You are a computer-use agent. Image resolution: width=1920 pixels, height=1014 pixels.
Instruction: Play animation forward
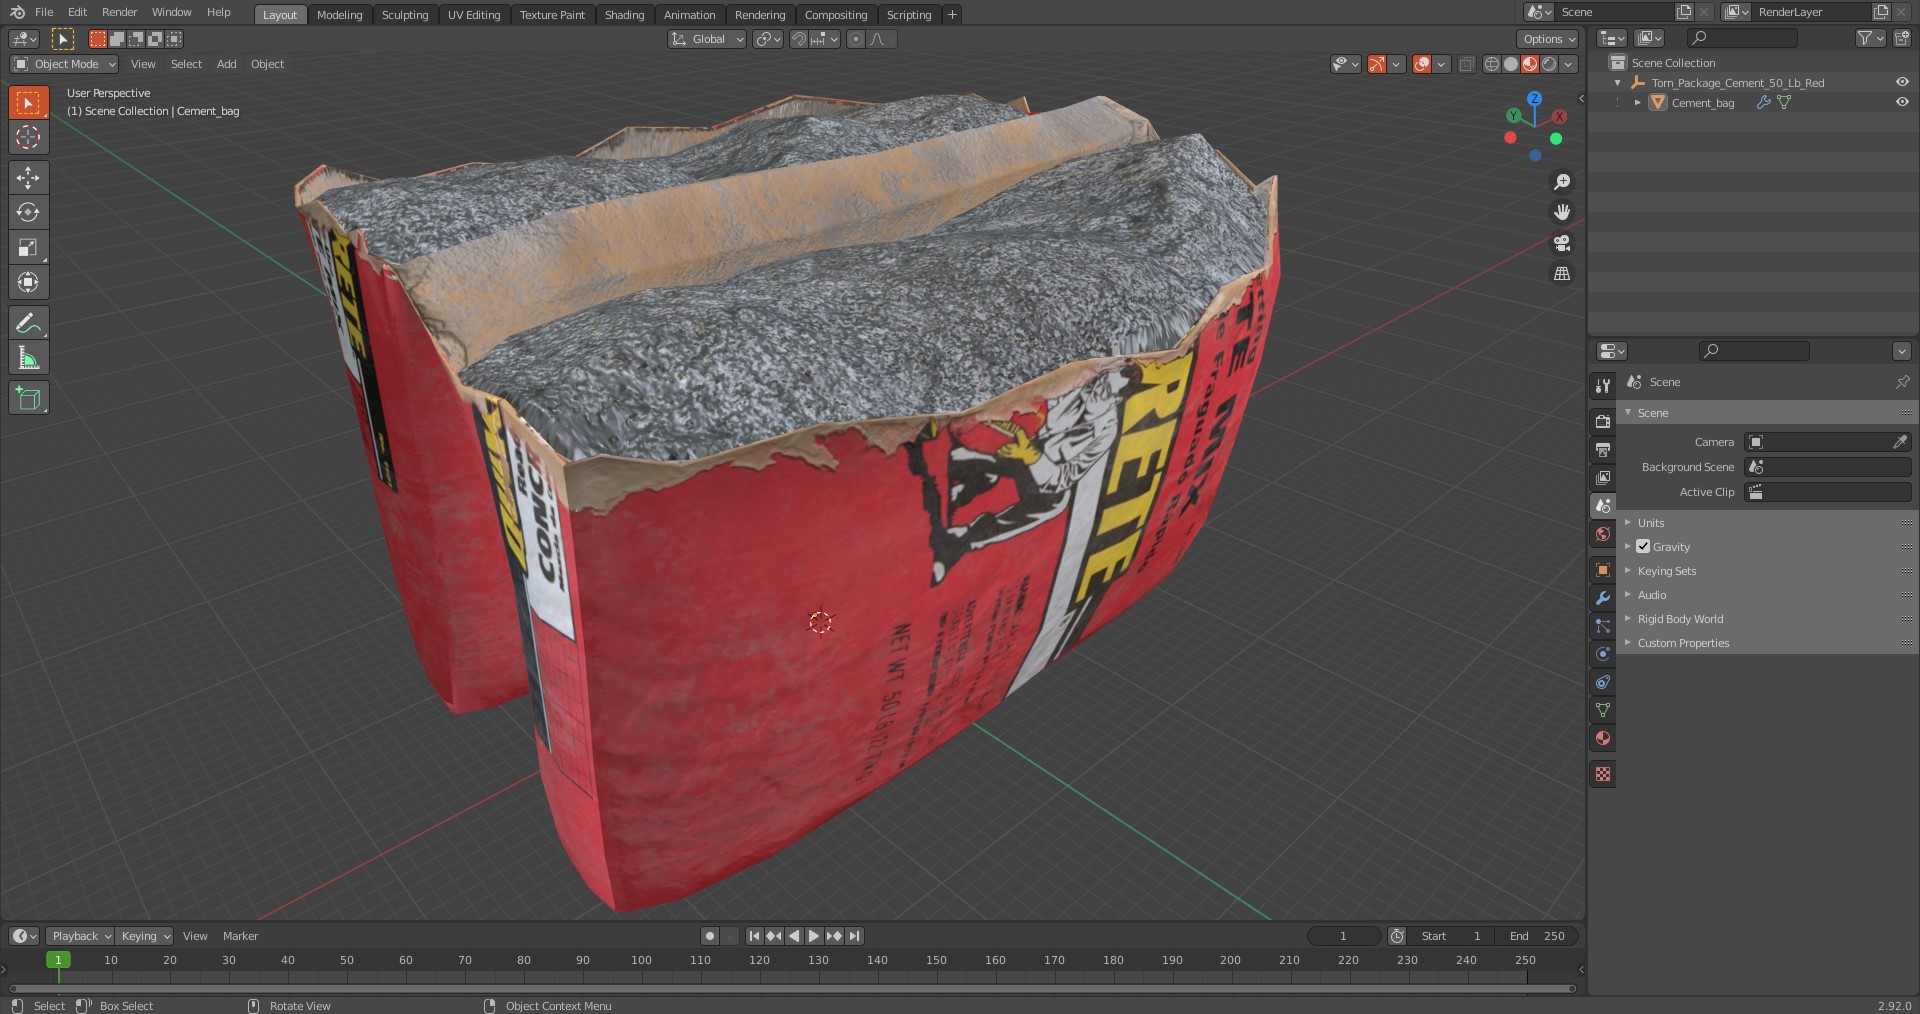click(814, 936)
